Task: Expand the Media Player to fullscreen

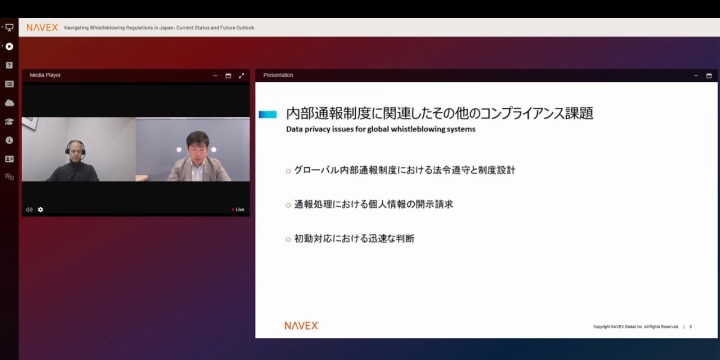Action: (242, 76)
